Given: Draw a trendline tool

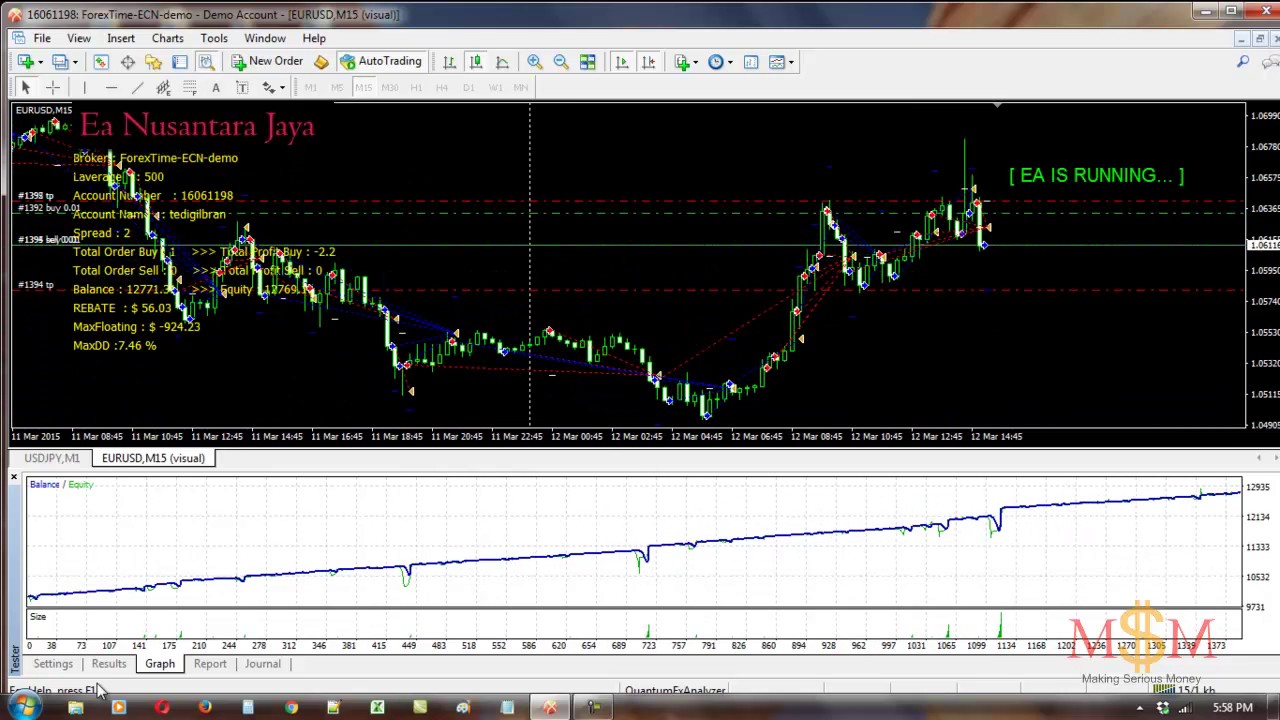Looking at the screenshot, I should 137,88.
